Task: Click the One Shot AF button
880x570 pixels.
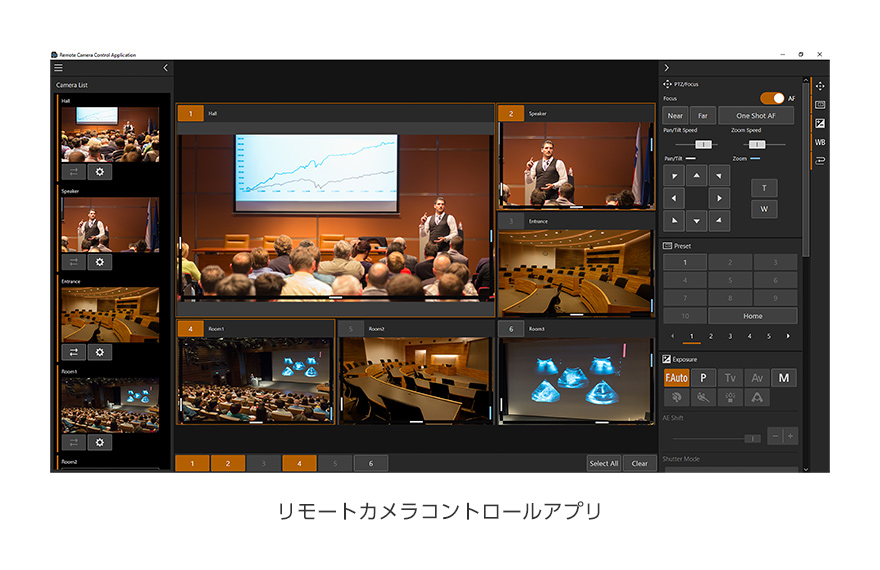Action: (x=756, y=116)
